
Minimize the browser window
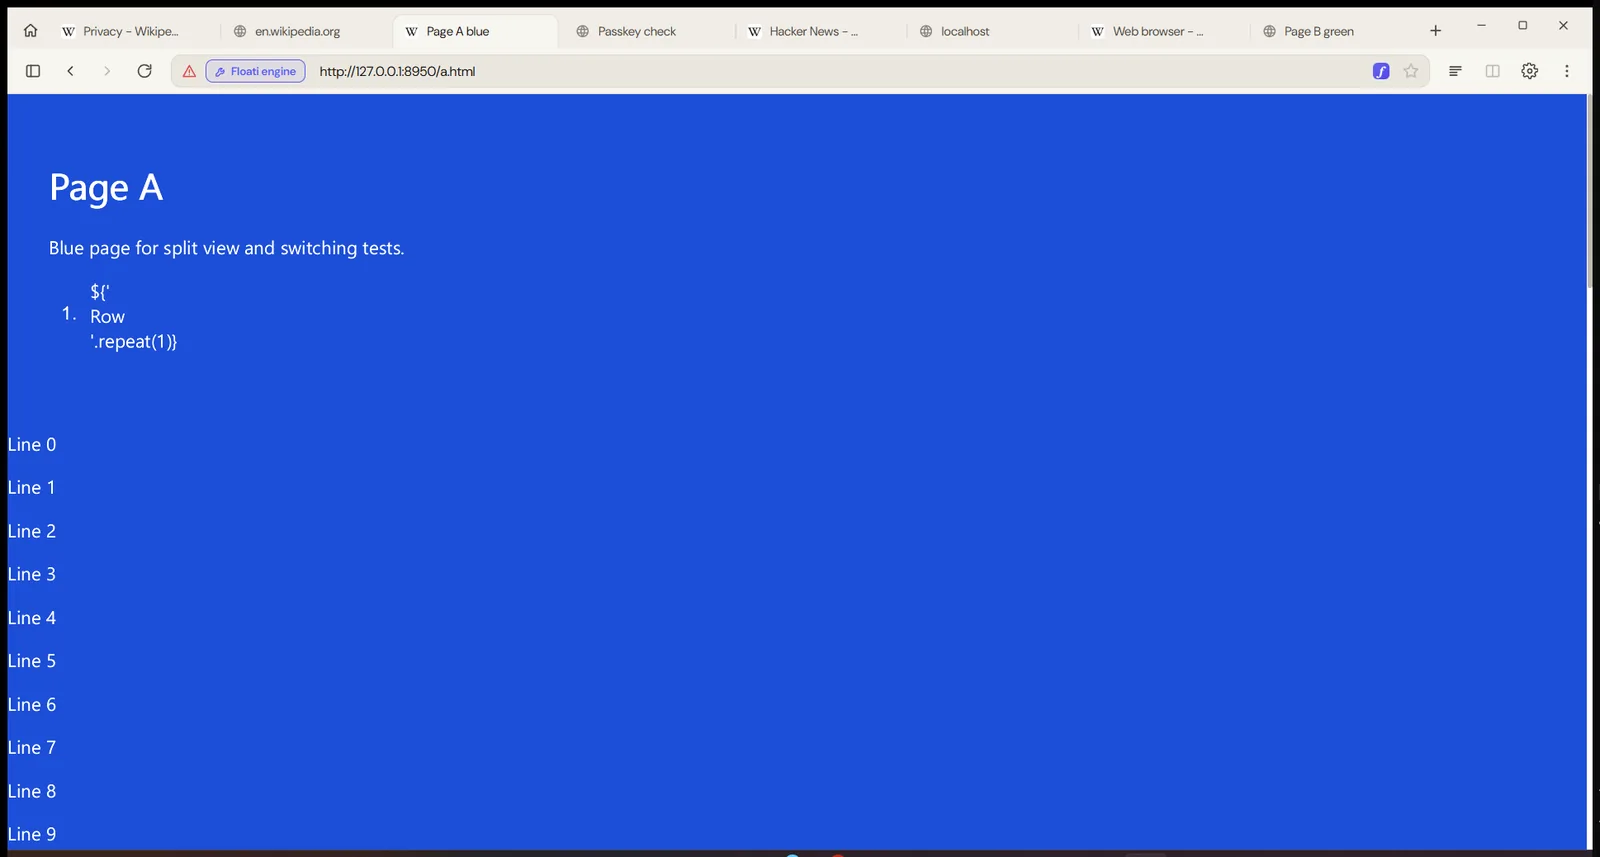[1481, 26]
